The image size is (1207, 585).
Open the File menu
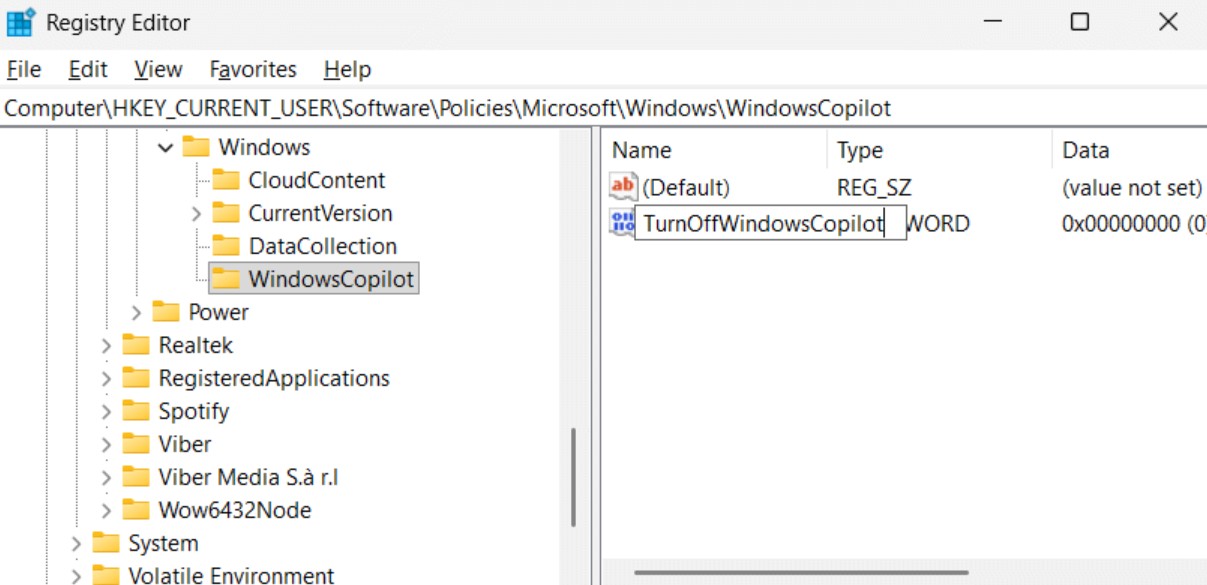tap(24, 70)
